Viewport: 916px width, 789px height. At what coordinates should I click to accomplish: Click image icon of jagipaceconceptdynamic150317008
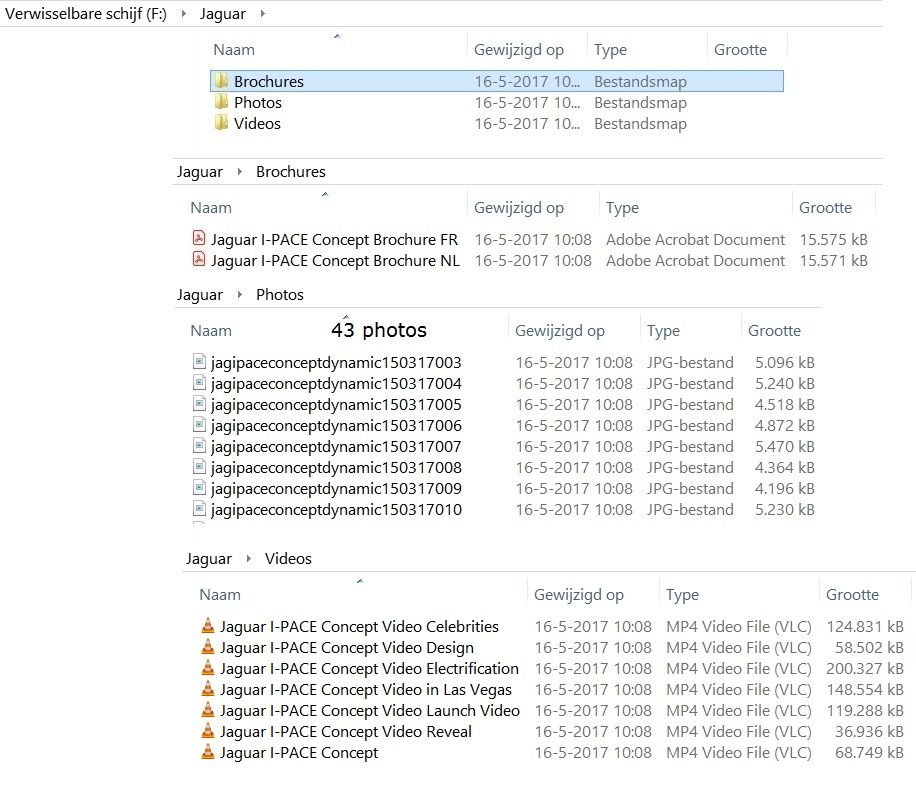[x=199, y=467]
